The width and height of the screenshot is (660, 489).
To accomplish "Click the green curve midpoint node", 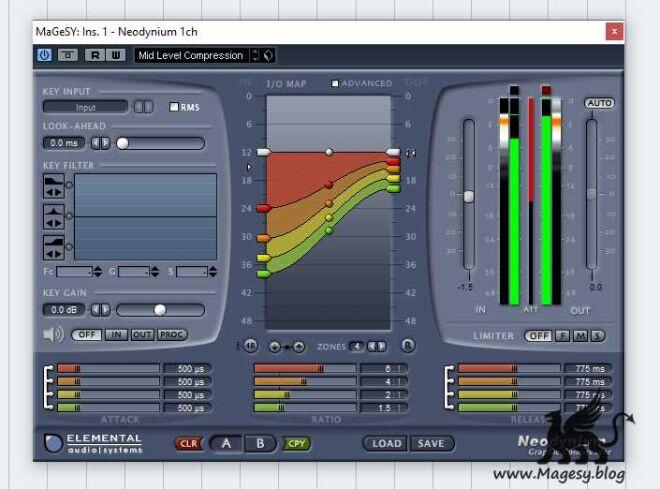I will (329, 231).
